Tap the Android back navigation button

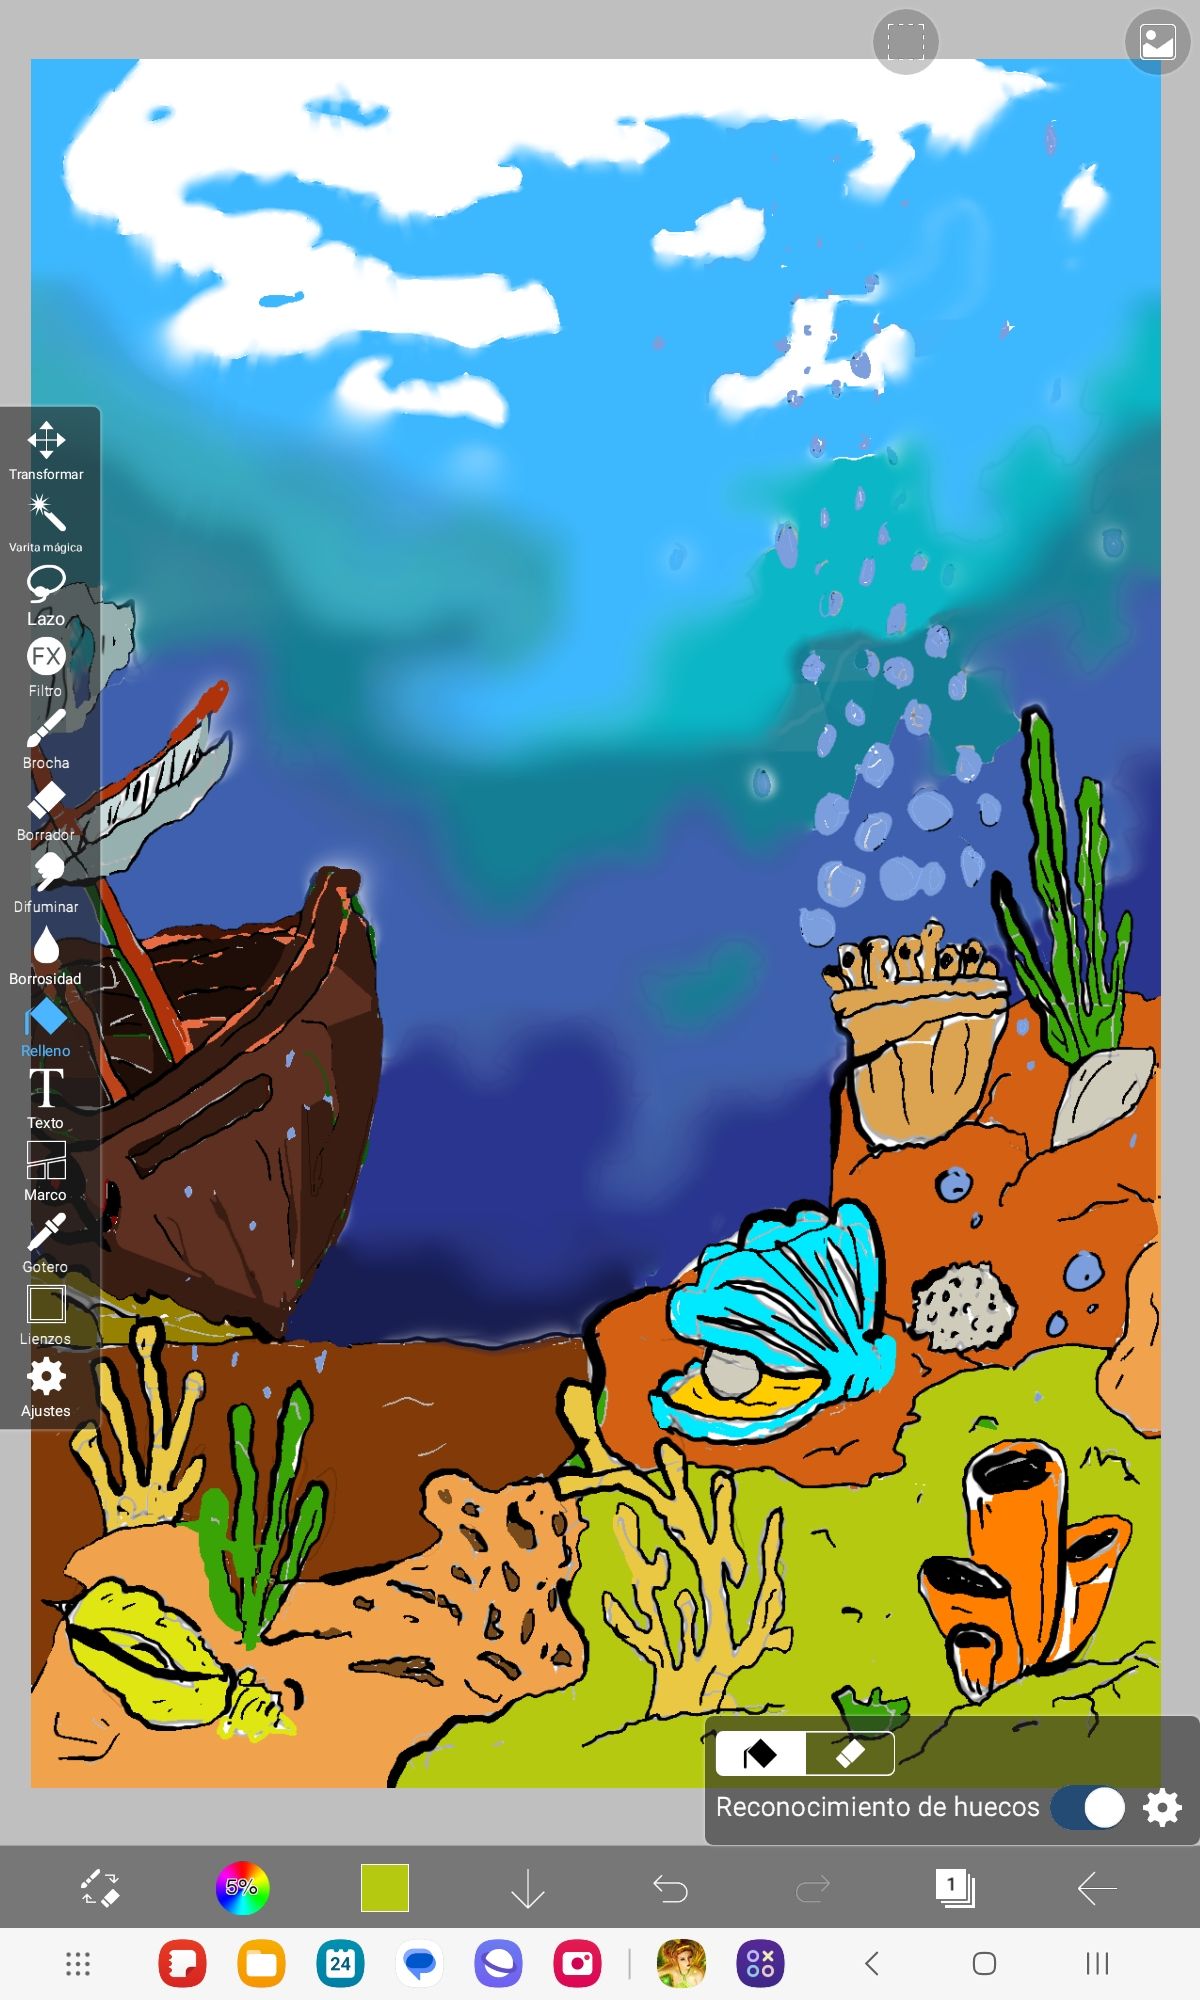click(x=871, y=1963)
